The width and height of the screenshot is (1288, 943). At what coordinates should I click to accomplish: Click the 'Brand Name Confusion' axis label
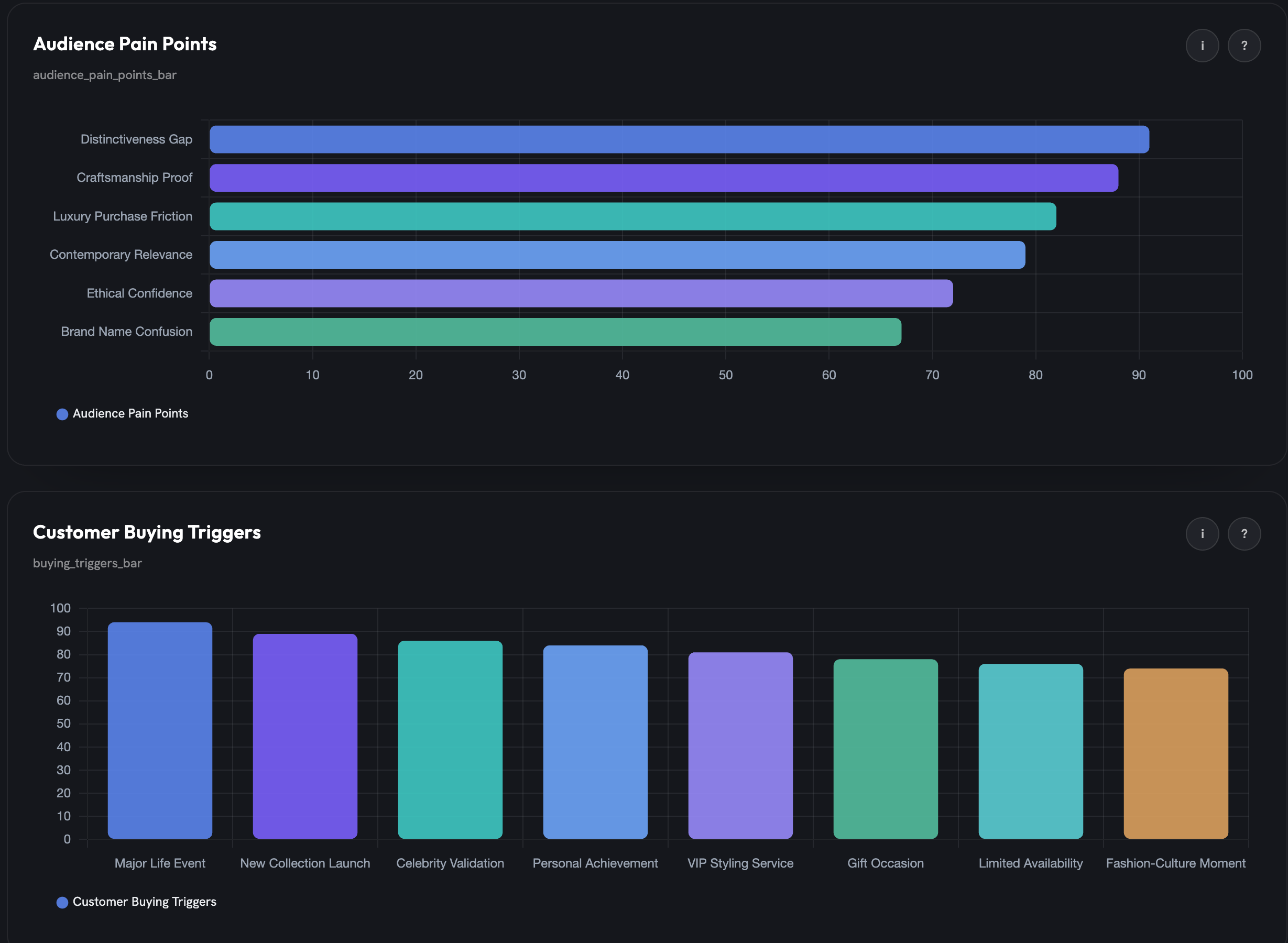click(x=127, y=332)
